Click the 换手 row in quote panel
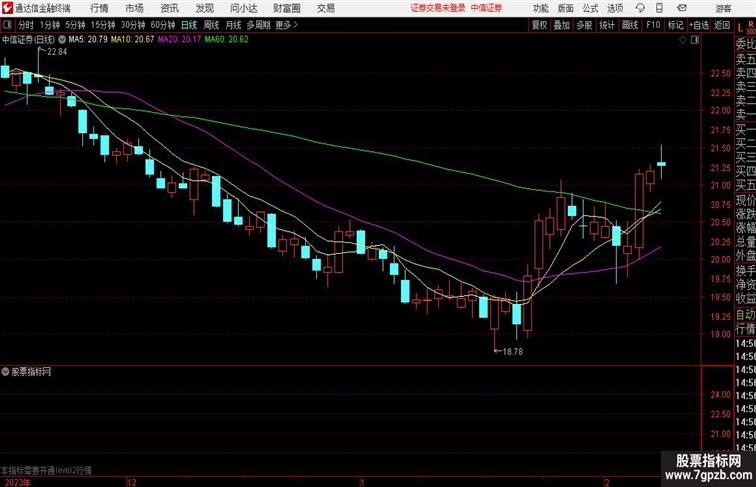The width and height of the screenshot is (756, 487). (x=745, y=271)
